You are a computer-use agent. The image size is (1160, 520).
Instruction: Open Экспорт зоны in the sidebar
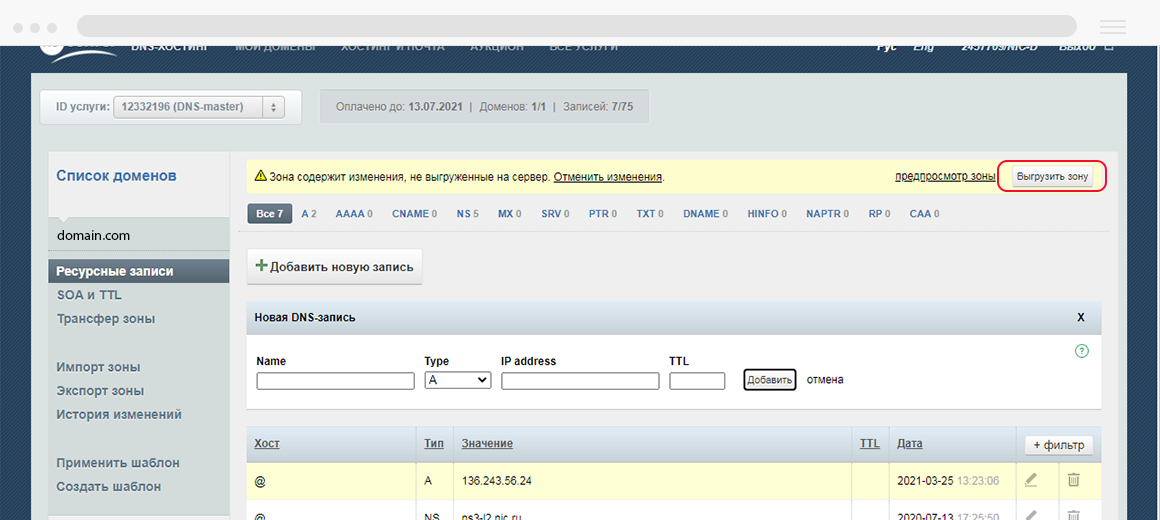[x=100, y=391]
